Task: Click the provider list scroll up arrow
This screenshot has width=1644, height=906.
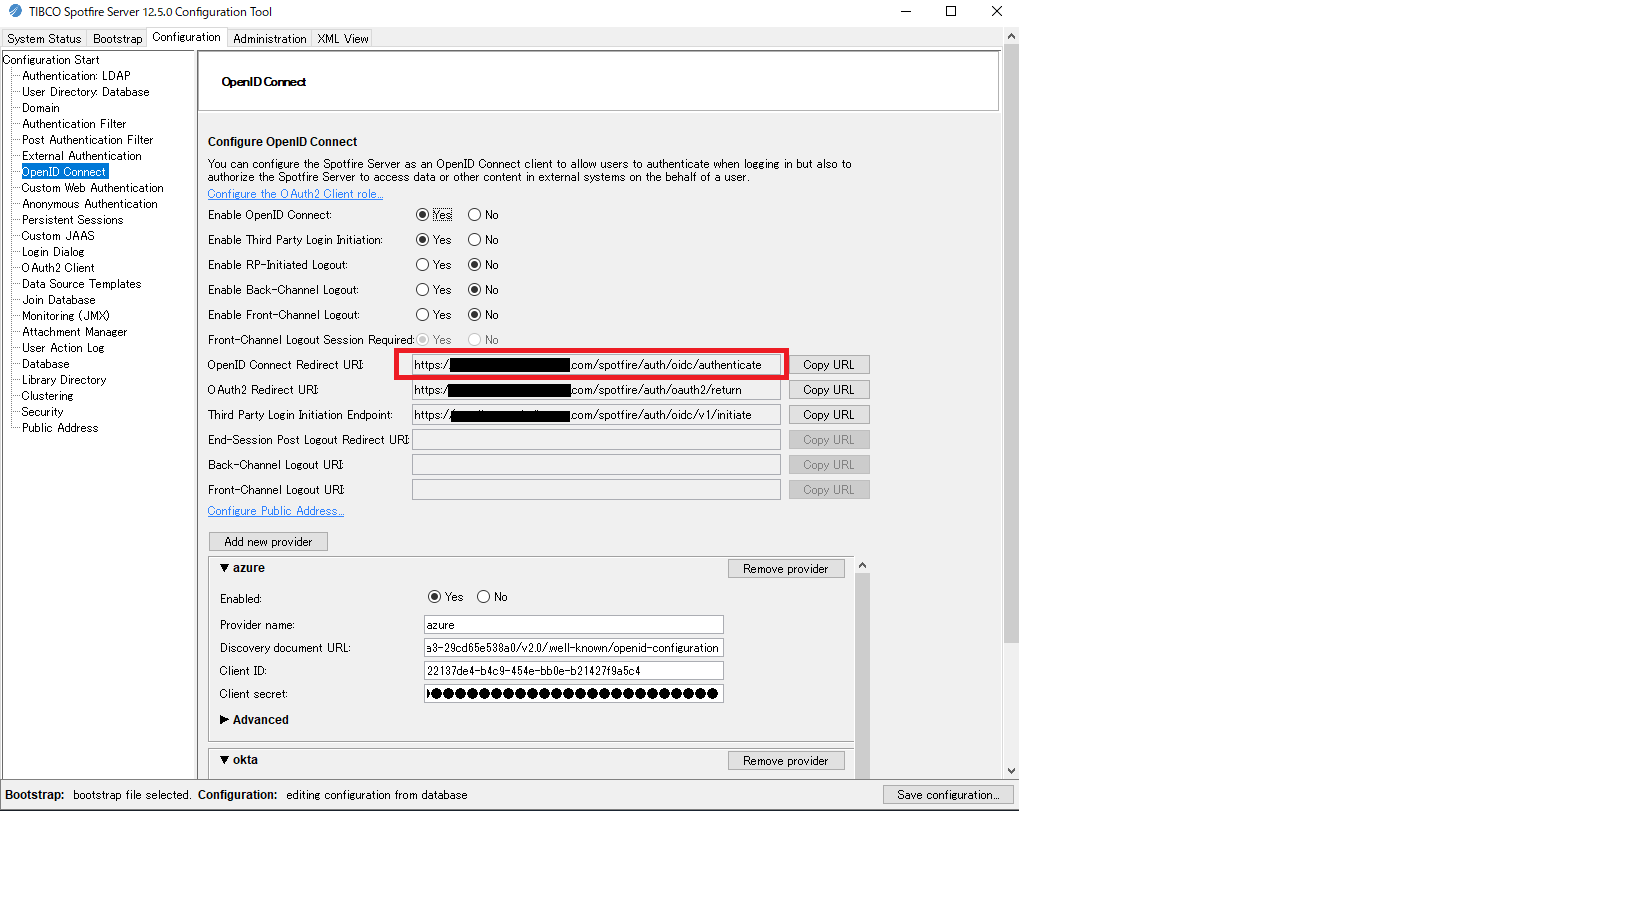Action: (862, 566)
